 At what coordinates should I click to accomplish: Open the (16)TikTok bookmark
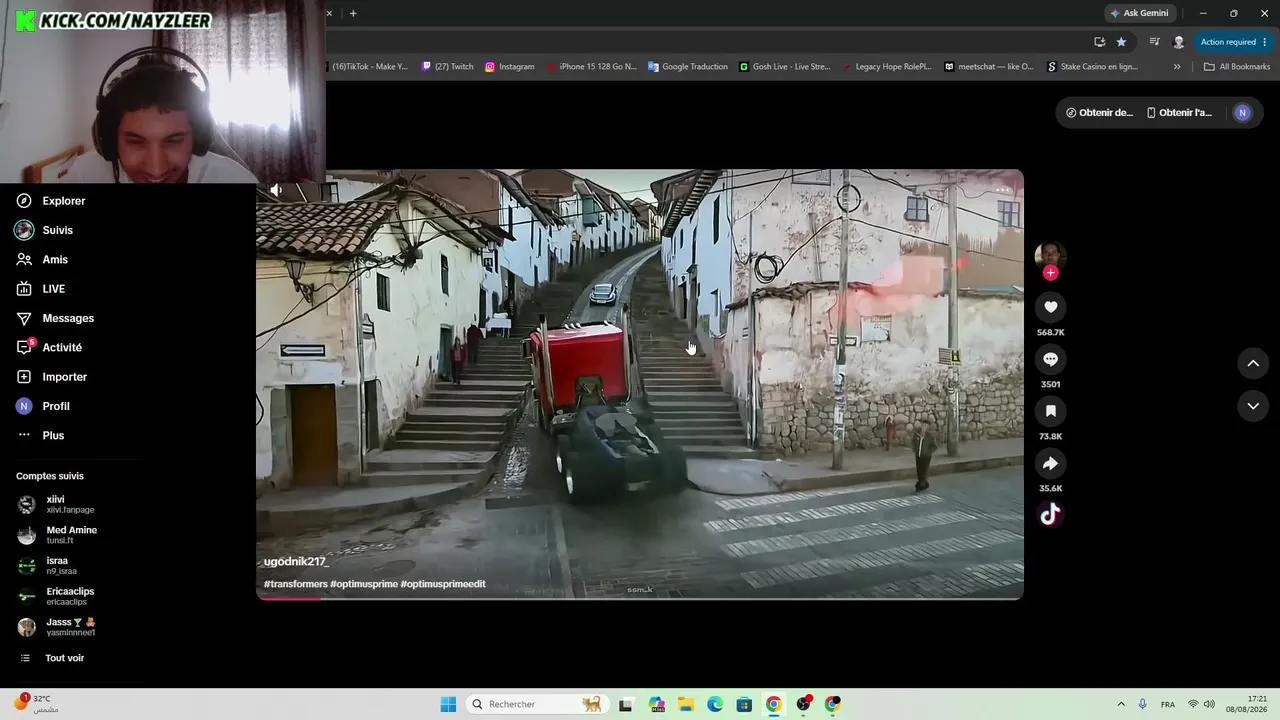368,67
